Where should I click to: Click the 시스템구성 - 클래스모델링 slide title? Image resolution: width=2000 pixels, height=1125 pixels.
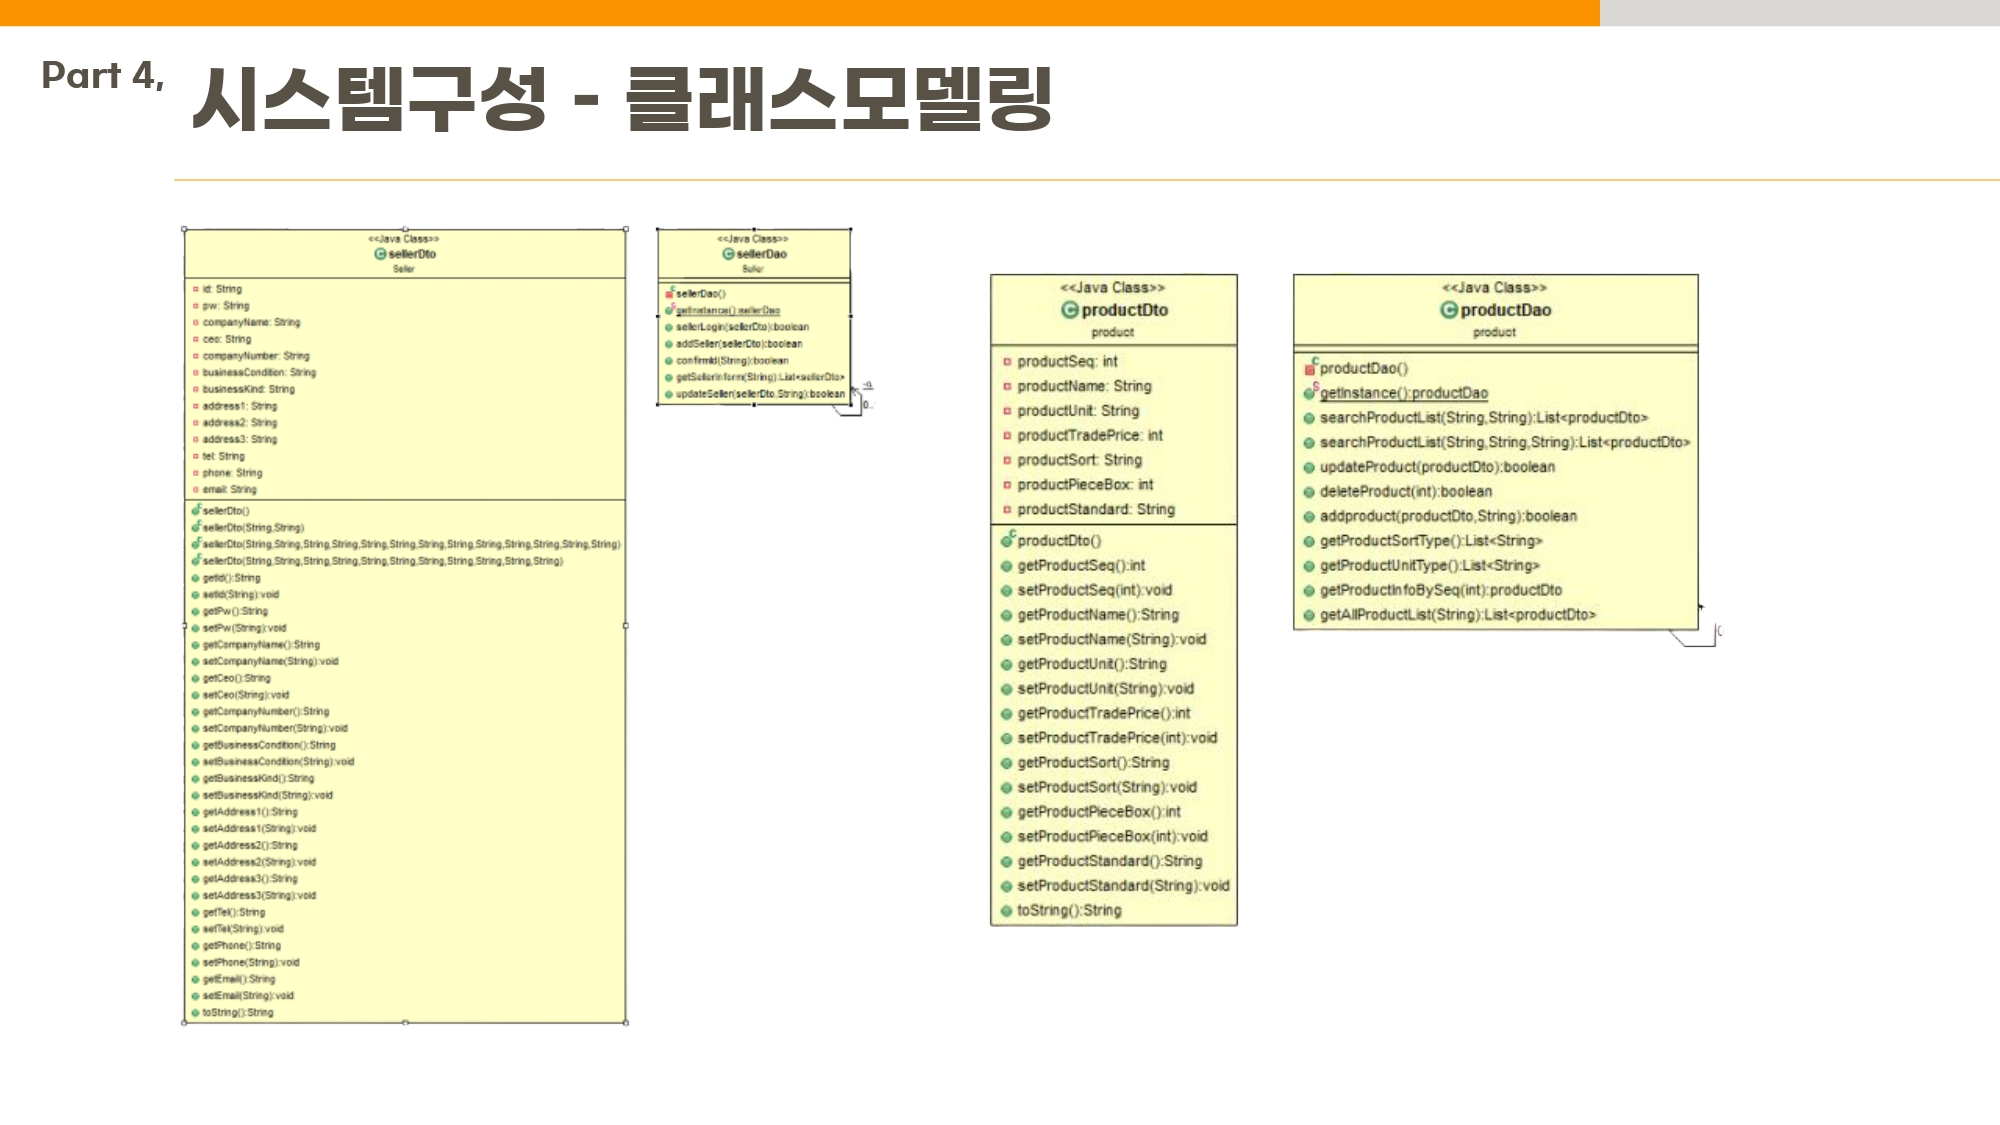click(621, 98)
